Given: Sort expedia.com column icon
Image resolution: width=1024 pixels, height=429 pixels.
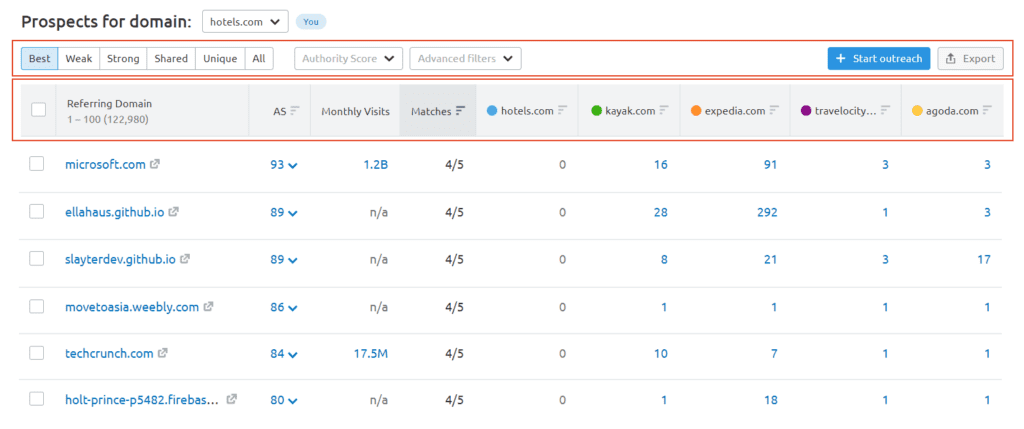Looking at the screenshot, I should 774,111.
